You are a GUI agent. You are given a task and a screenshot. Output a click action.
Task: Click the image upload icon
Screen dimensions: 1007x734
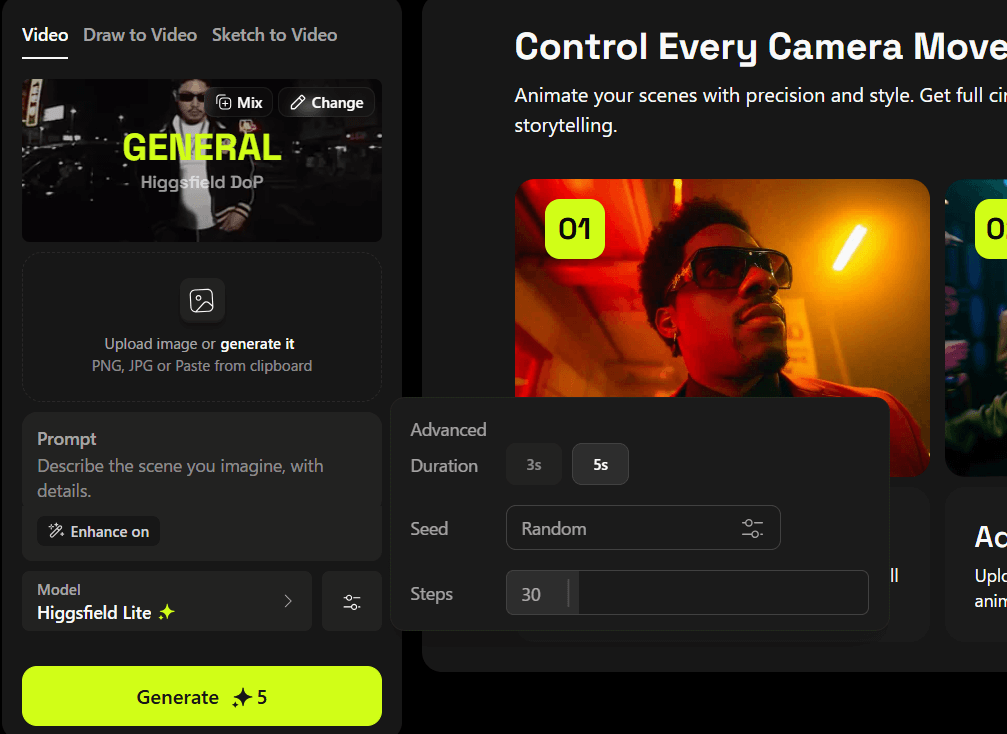[x=202, y=300]
